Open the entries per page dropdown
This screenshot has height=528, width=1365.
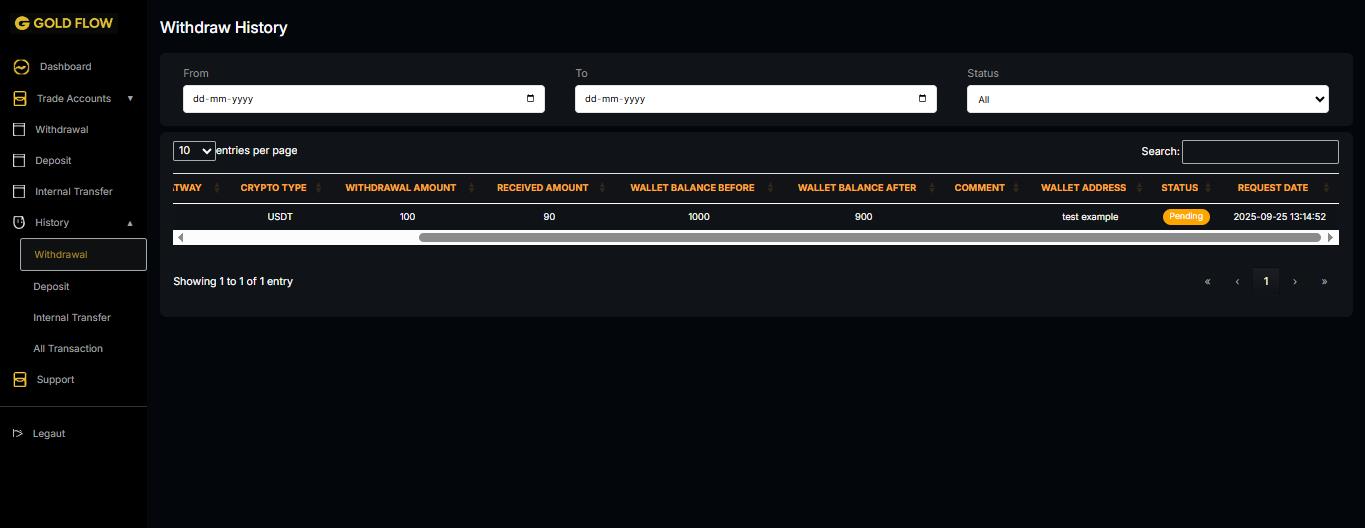click(194, 151)
